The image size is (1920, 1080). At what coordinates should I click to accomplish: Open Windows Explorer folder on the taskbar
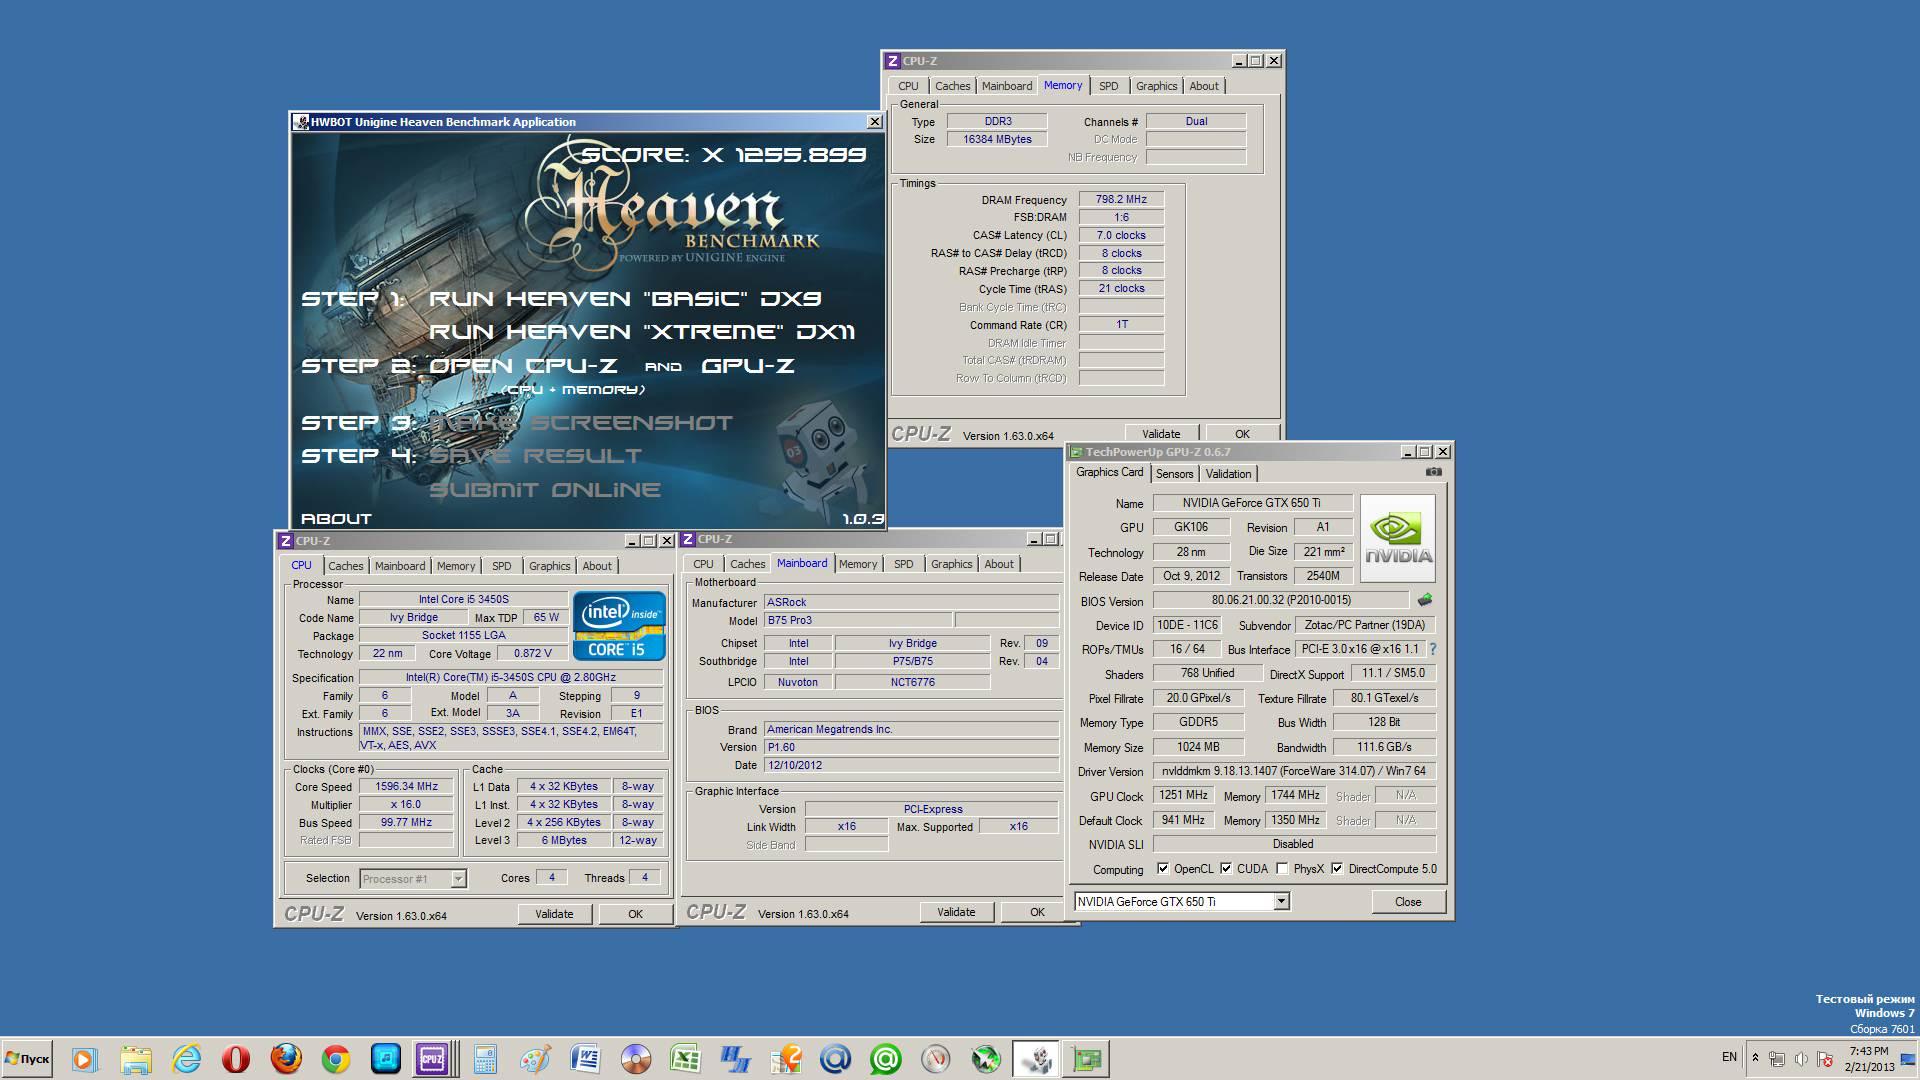(135, 1059)
